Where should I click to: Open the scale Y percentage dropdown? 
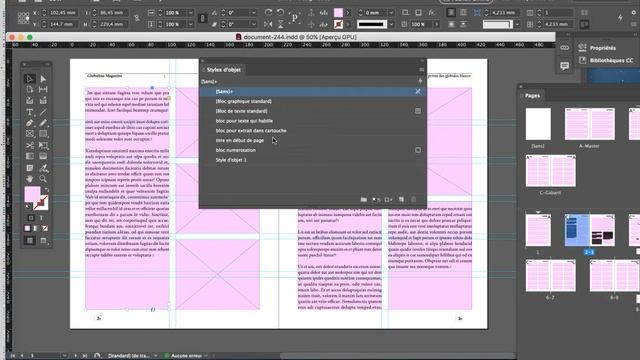(x=191, y=24)
